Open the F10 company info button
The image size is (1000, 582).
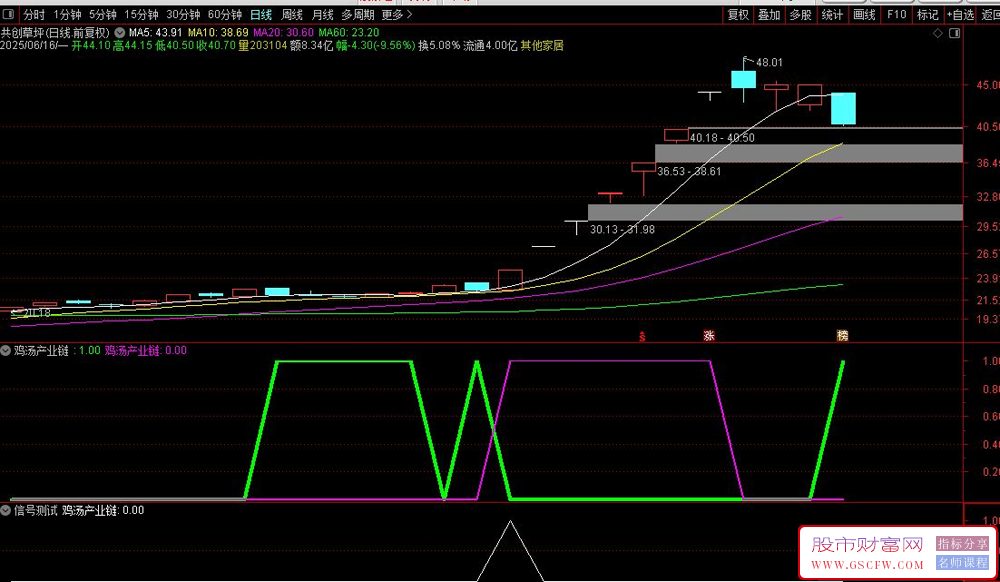pyautogui.click(x=897, y=14)
